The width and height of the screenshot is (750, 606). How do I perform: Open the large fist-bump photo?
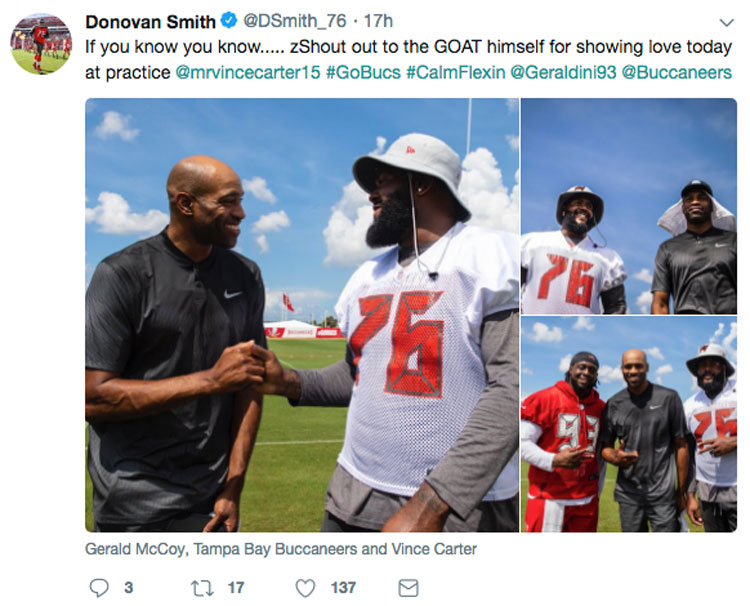pyautogui.click(x=302, y=315)
